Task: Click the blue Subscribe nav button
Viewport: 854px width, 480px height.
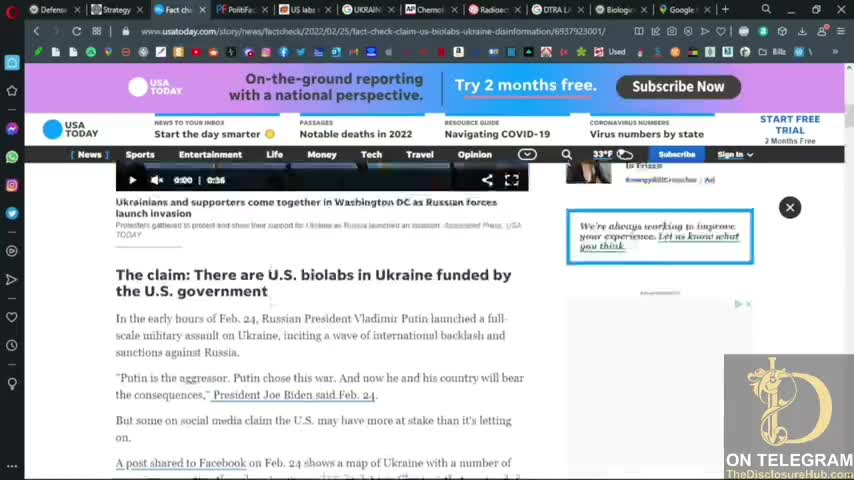Action: coord(676,155)
